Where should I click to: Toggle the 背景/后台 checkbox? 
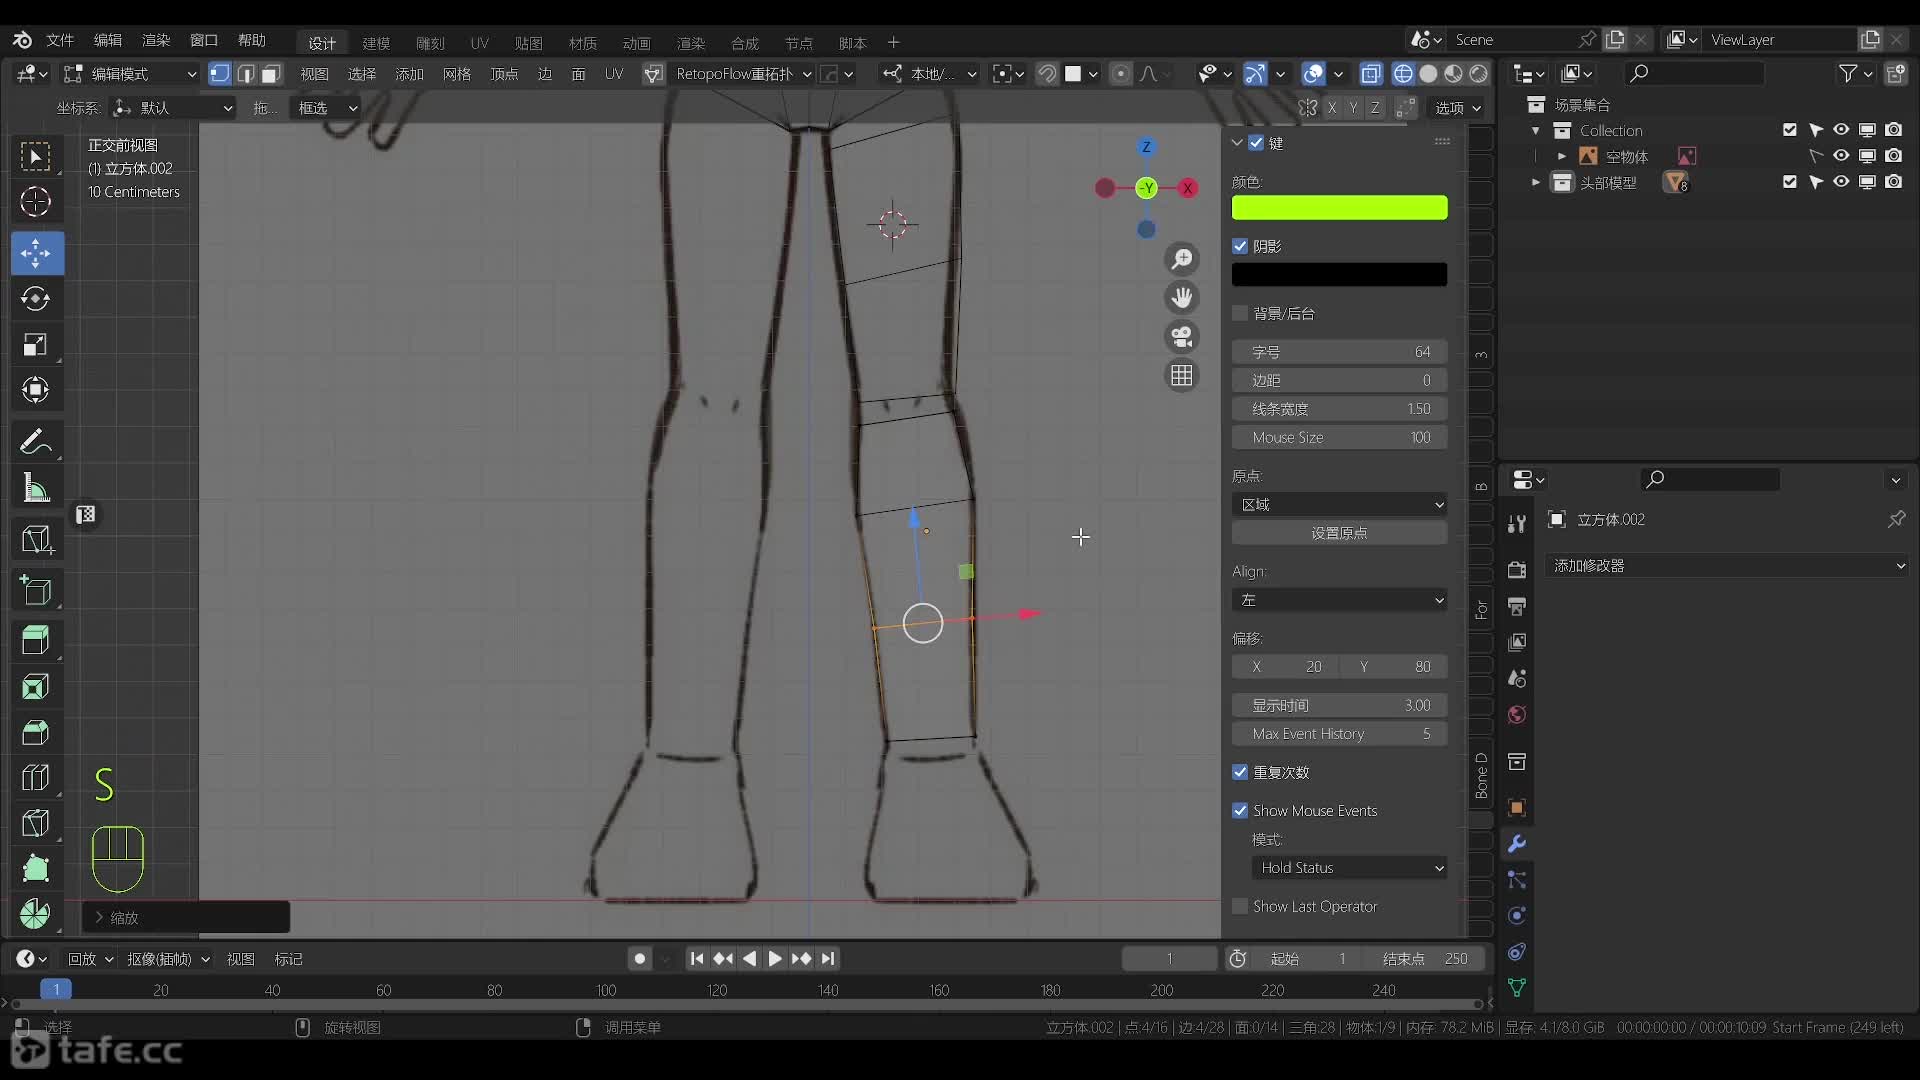(x=1240, y=313)
